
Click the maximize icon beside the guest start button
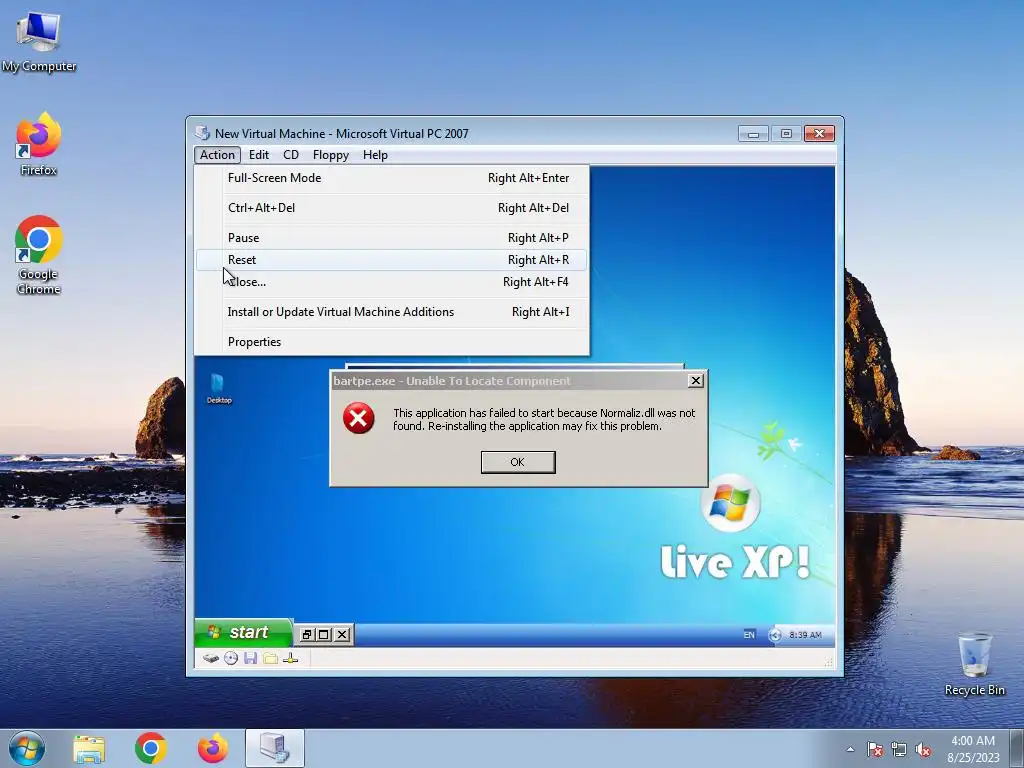324,634
